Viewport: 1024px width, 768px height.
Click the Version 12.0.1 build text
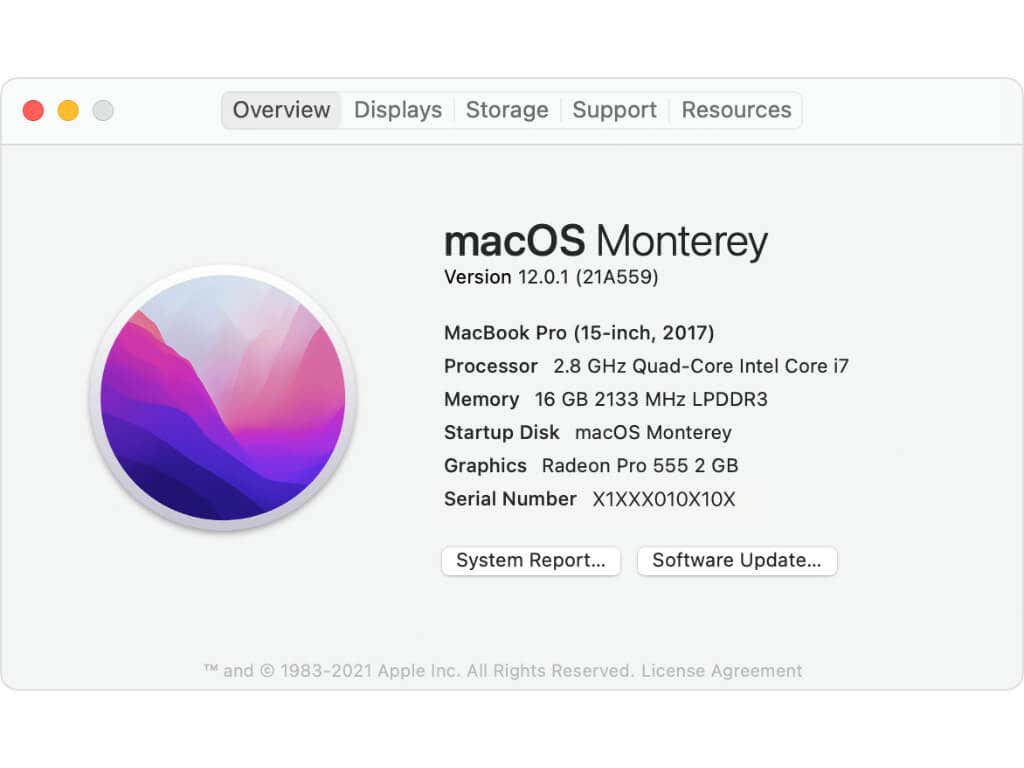pyautogui.click(x=551, y=277)
